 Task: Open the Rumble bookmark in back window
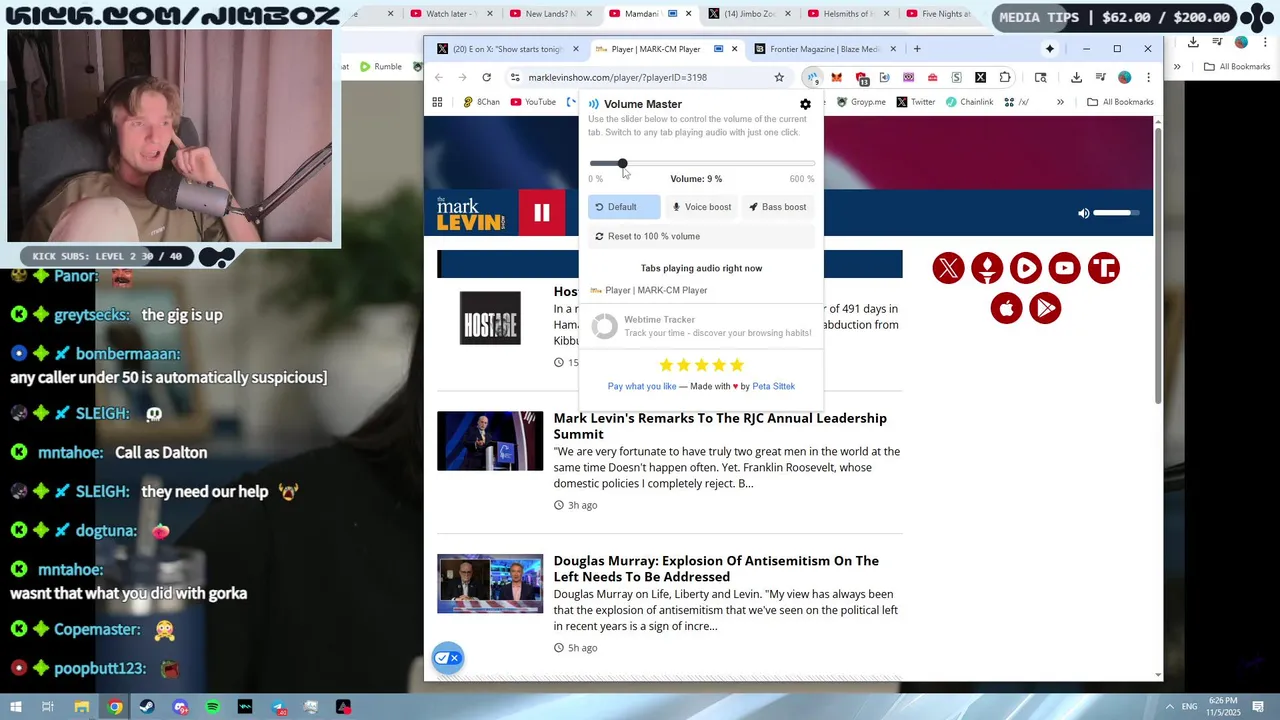click(x=380, y=67)
